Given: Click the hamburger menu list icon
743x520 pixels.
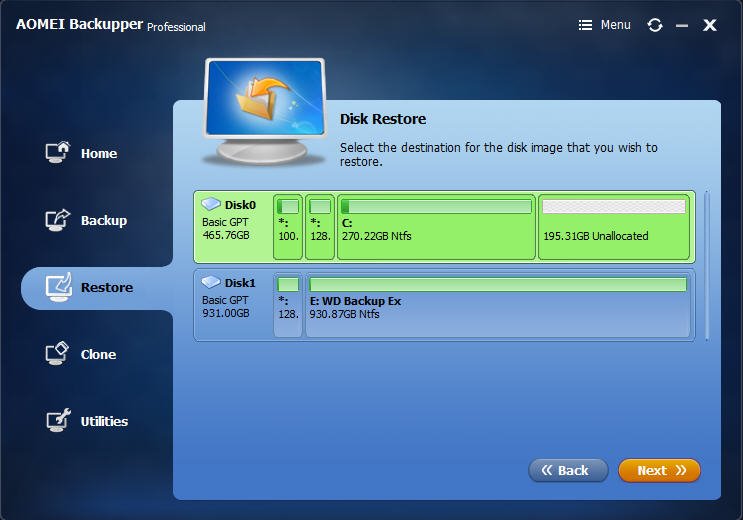Looking at the screenshot, I should click(x=585, y=25).
